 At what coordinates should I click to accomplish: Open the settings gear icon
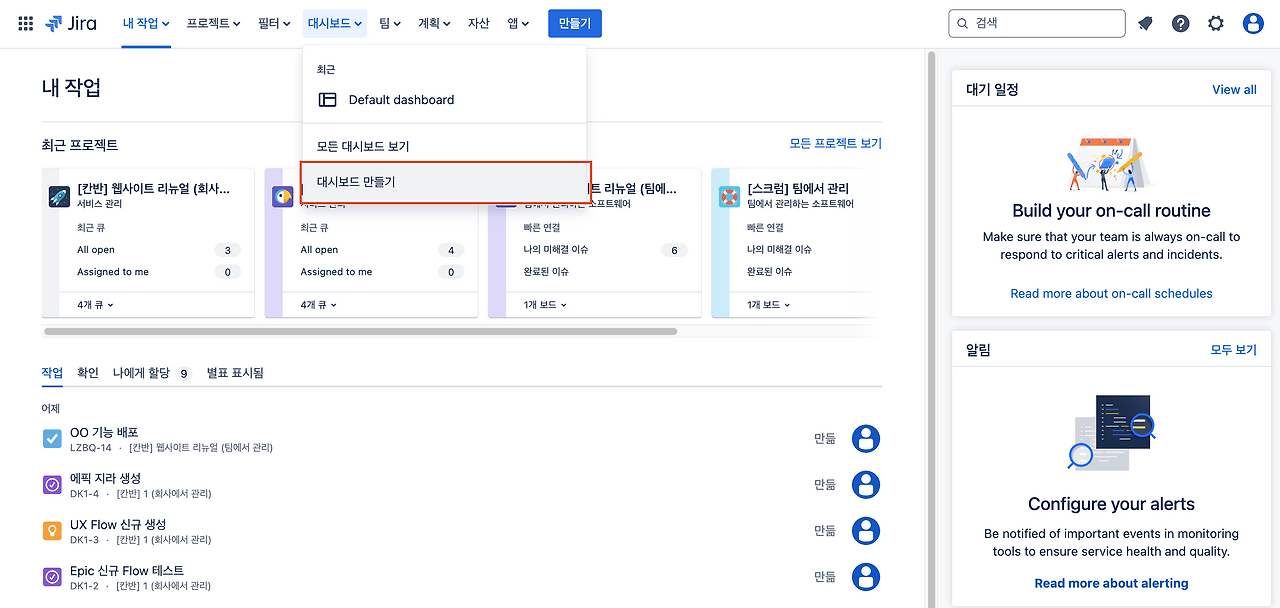(x=1215, y=22)
